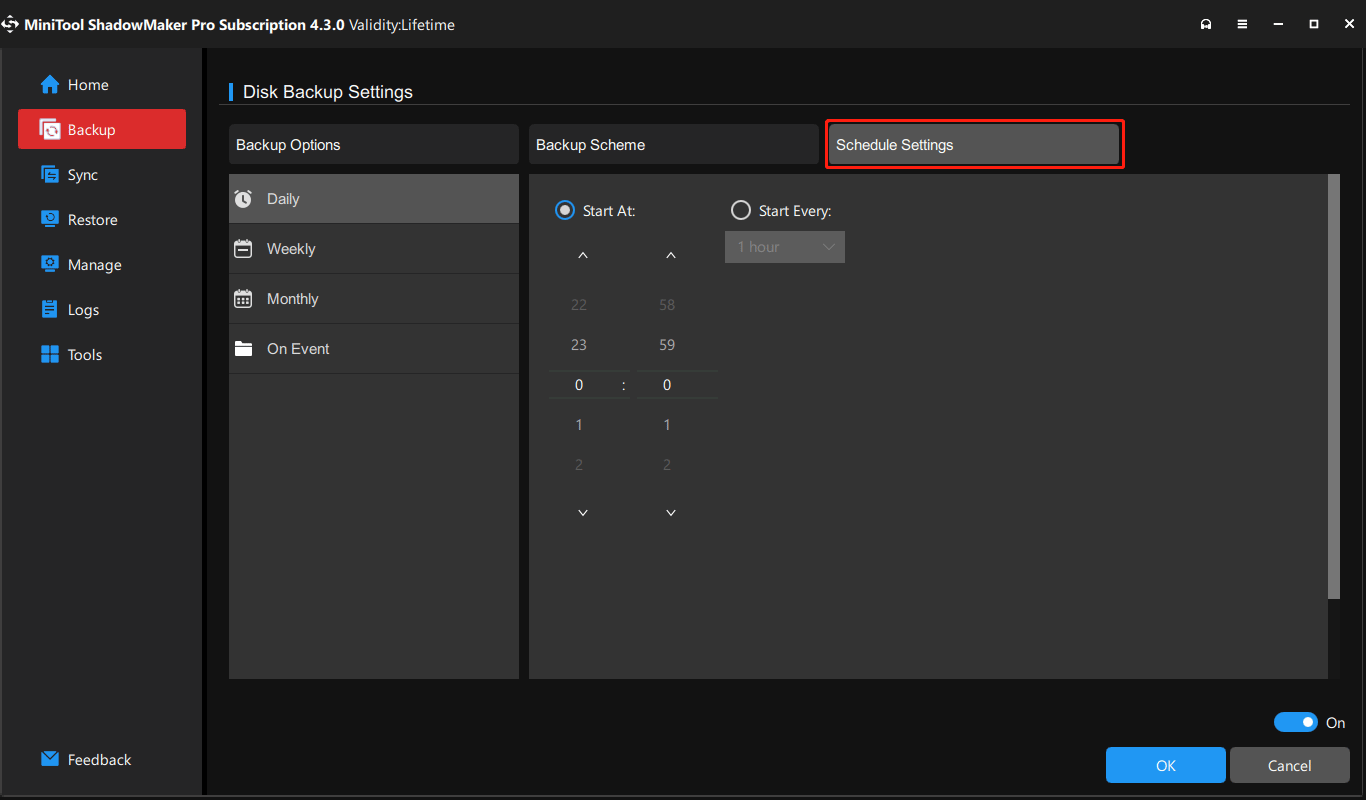
Task: Click the hour up arrow
Action: (x=583, y=256)
